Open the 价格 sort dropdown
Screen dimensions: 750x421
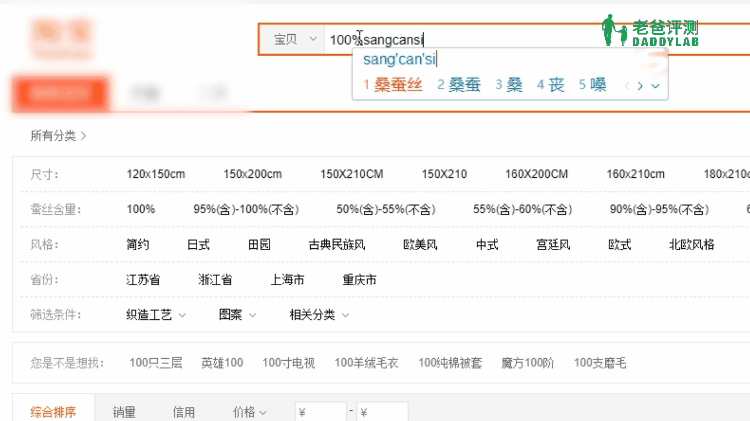249,411
